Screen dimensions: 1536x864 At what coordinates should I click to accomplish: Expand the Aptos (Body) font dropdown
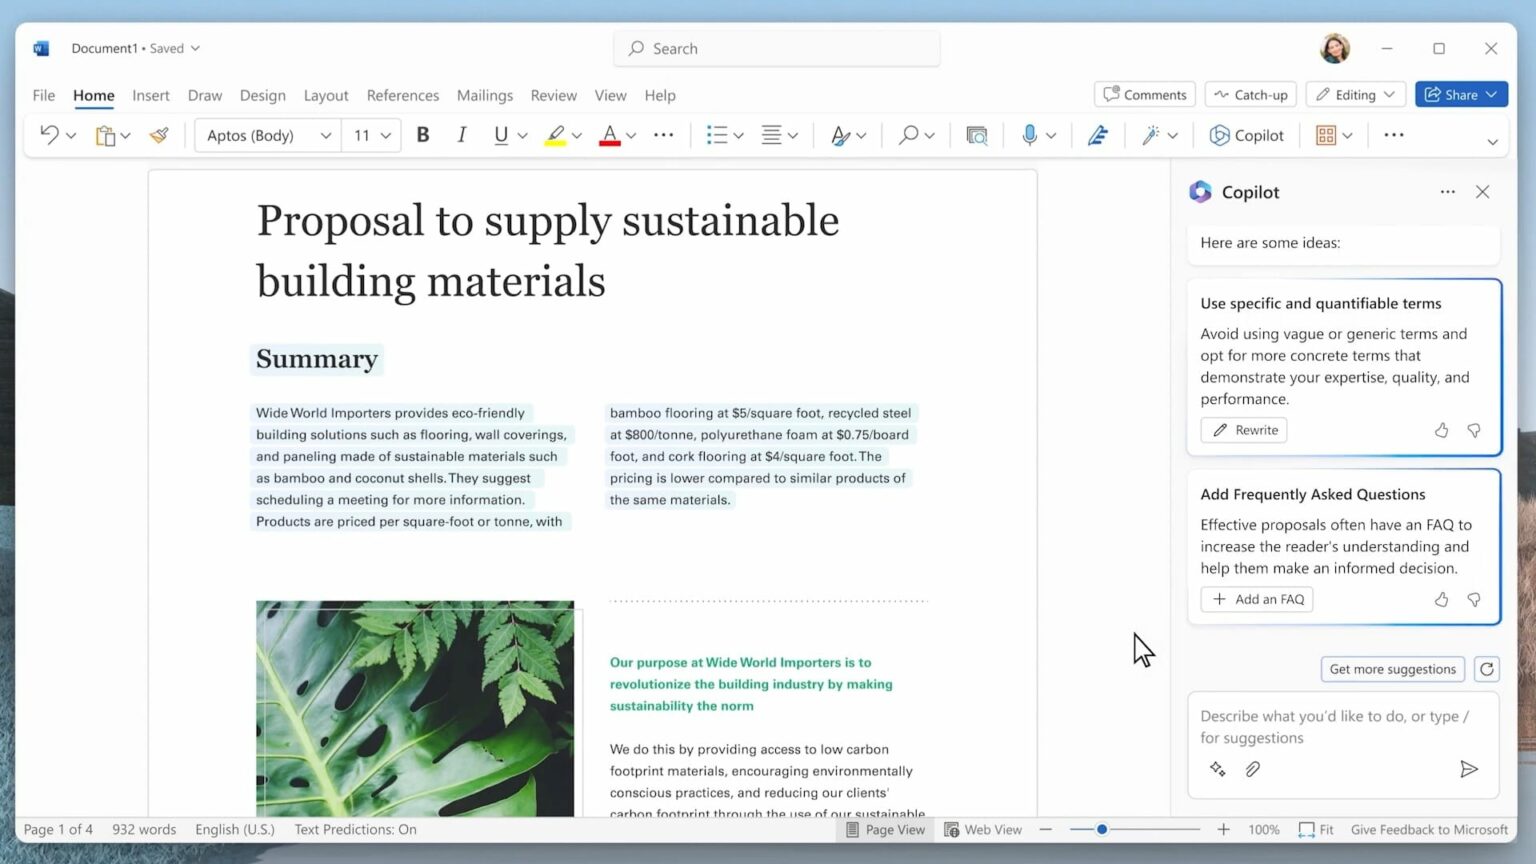click(325, 136)
